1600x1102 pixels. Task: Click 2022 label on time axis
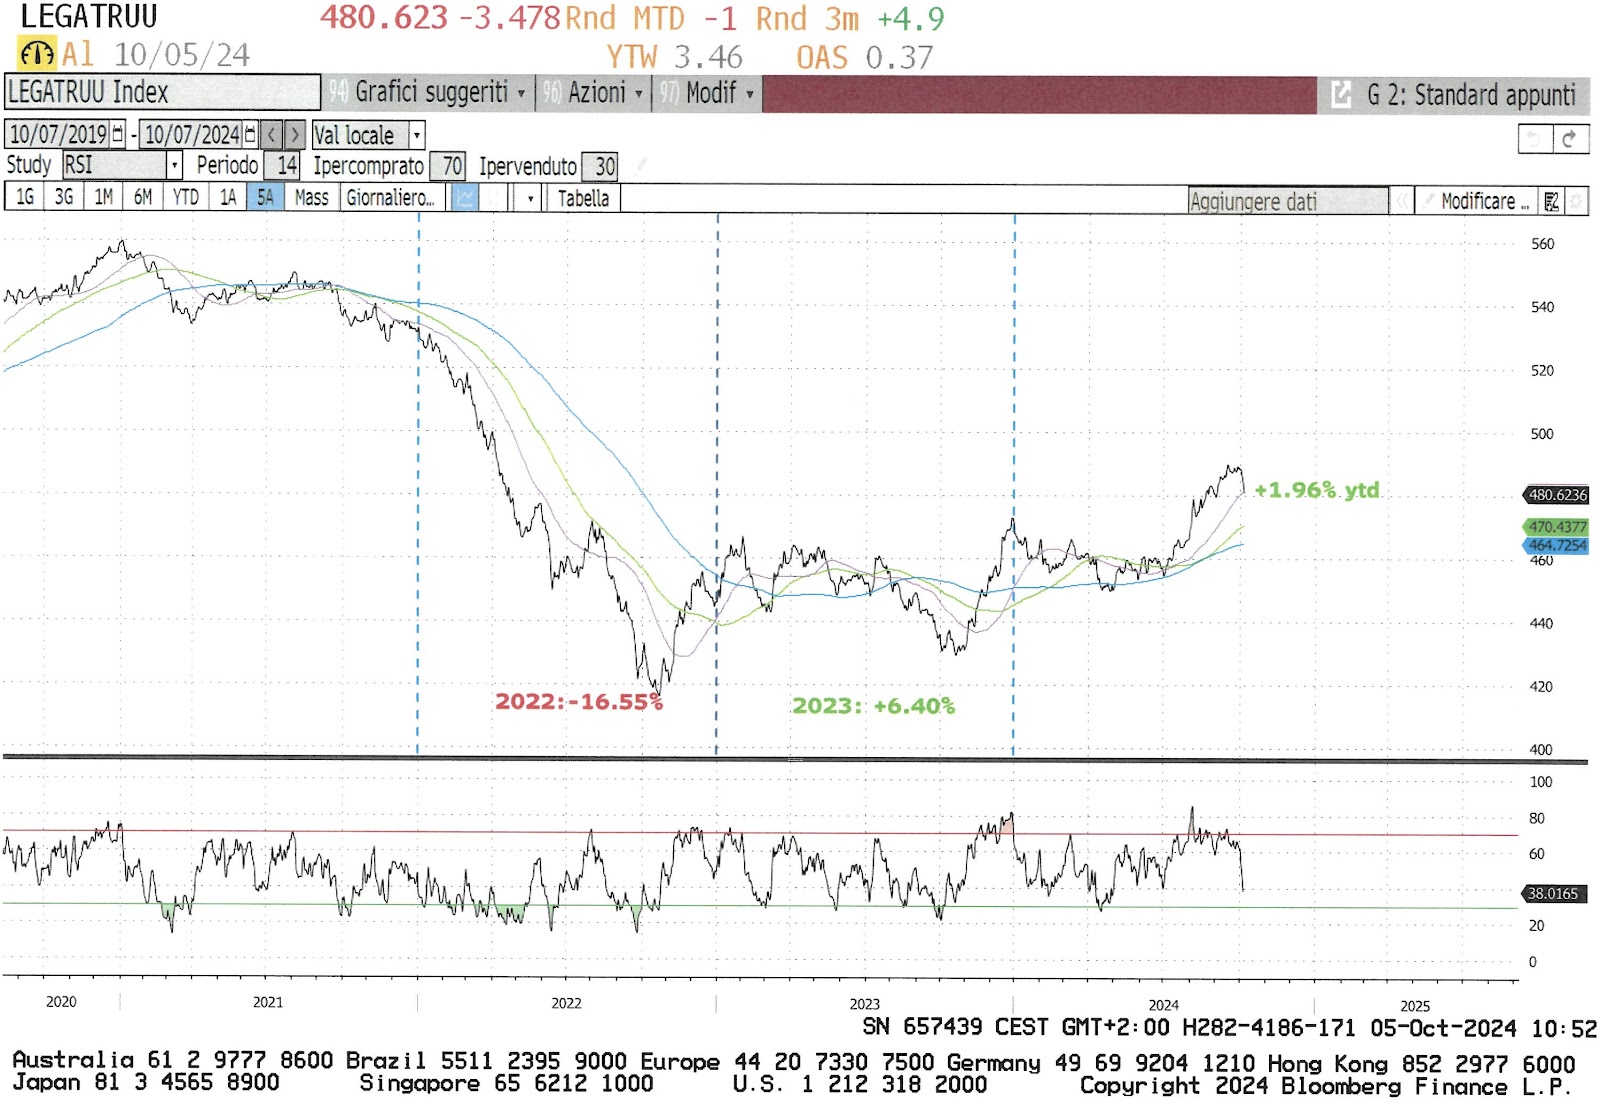click(566, 1003)
